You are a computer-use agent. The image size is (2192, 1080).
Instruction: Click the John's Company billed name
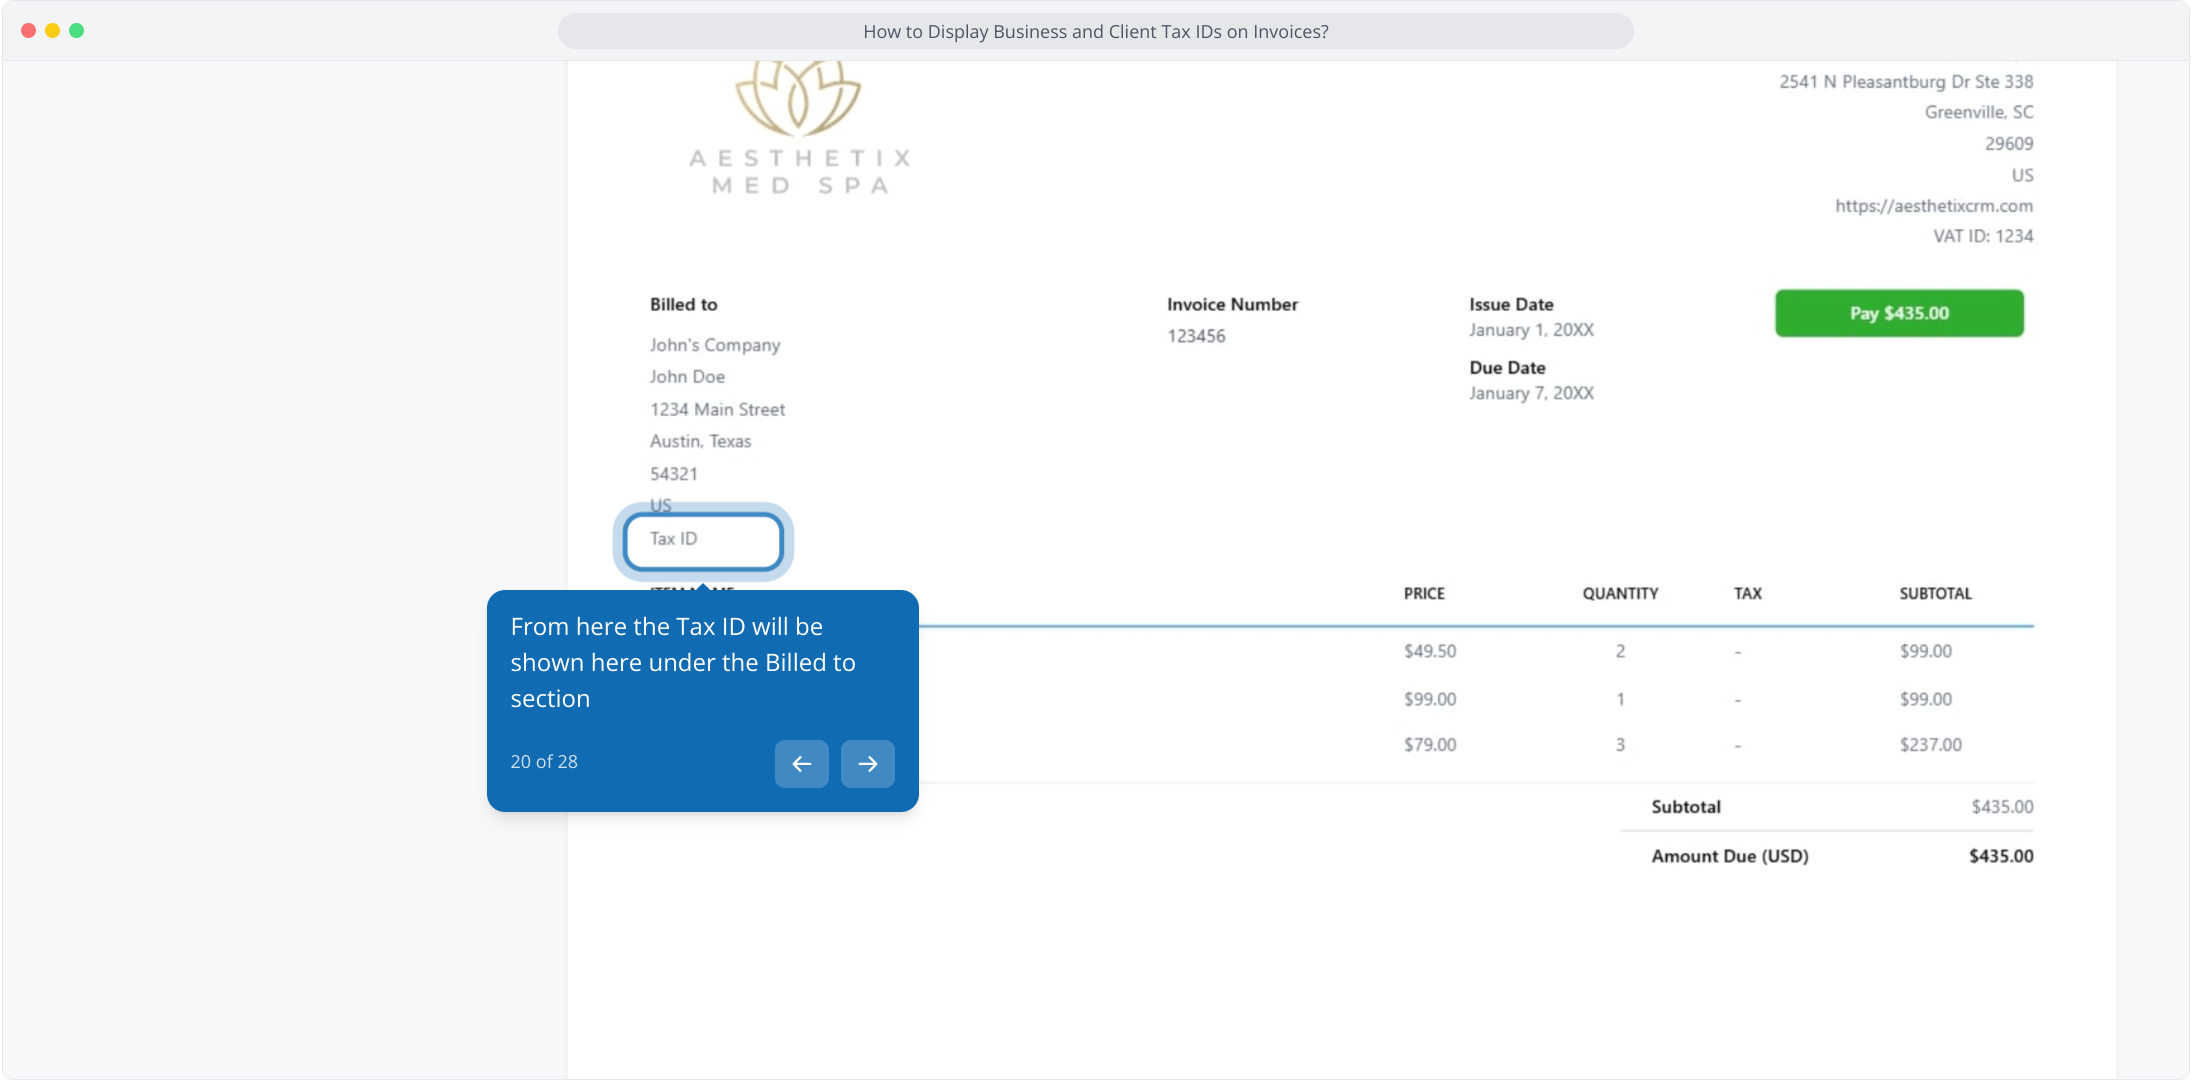pos(714,345)
